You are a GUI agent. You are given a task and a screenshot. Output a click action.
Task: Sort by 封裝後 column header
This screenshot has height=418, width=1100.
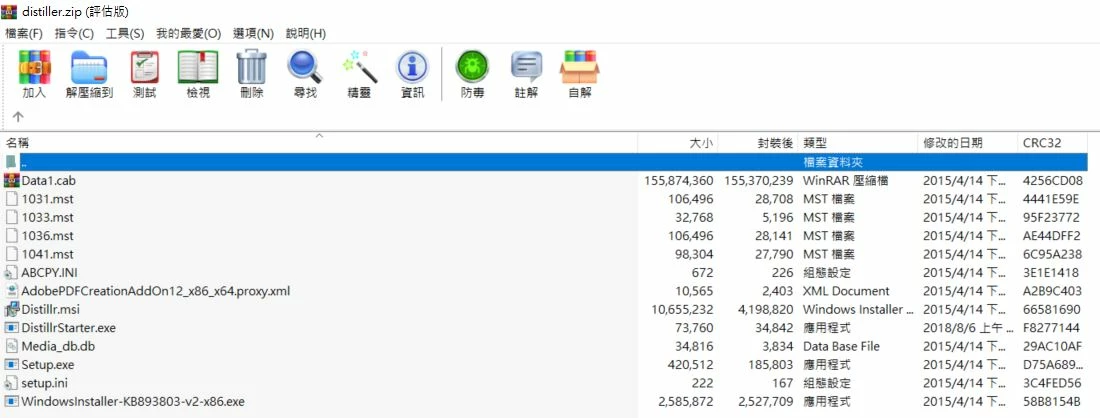click(758, 142)
